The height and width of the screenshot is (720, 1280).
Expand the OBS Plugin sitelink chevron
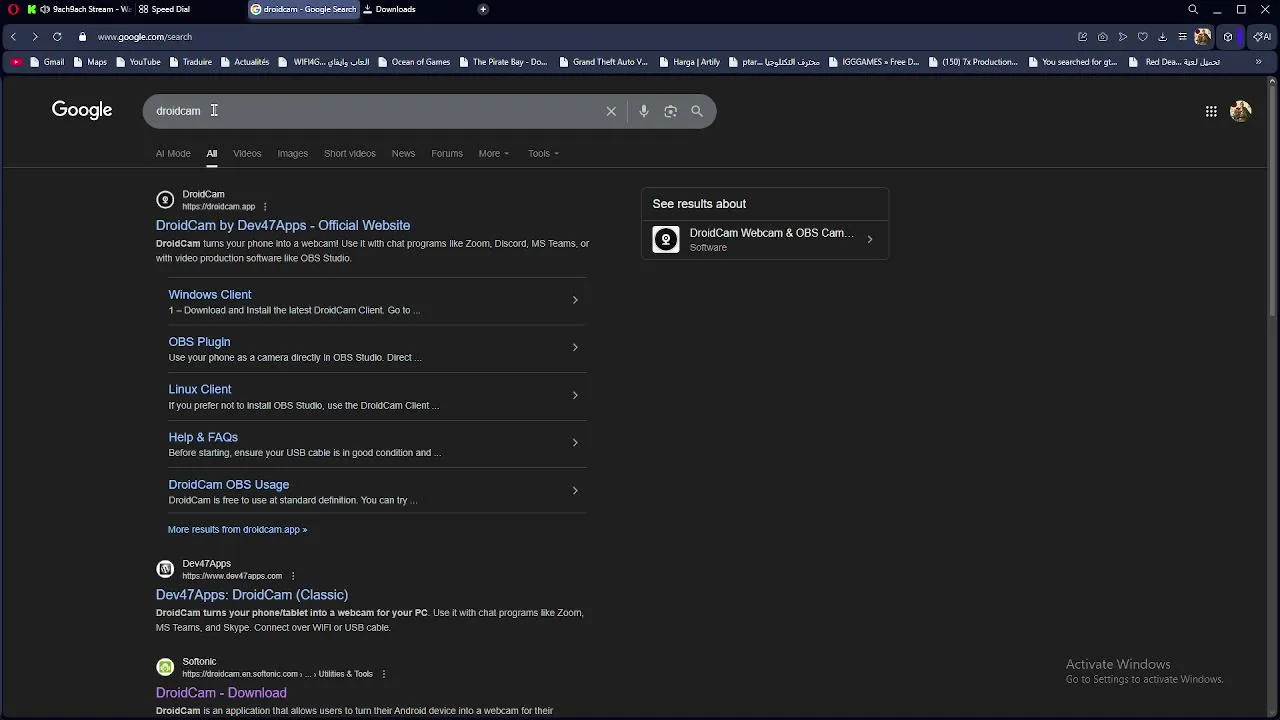(x=575, y=347)
